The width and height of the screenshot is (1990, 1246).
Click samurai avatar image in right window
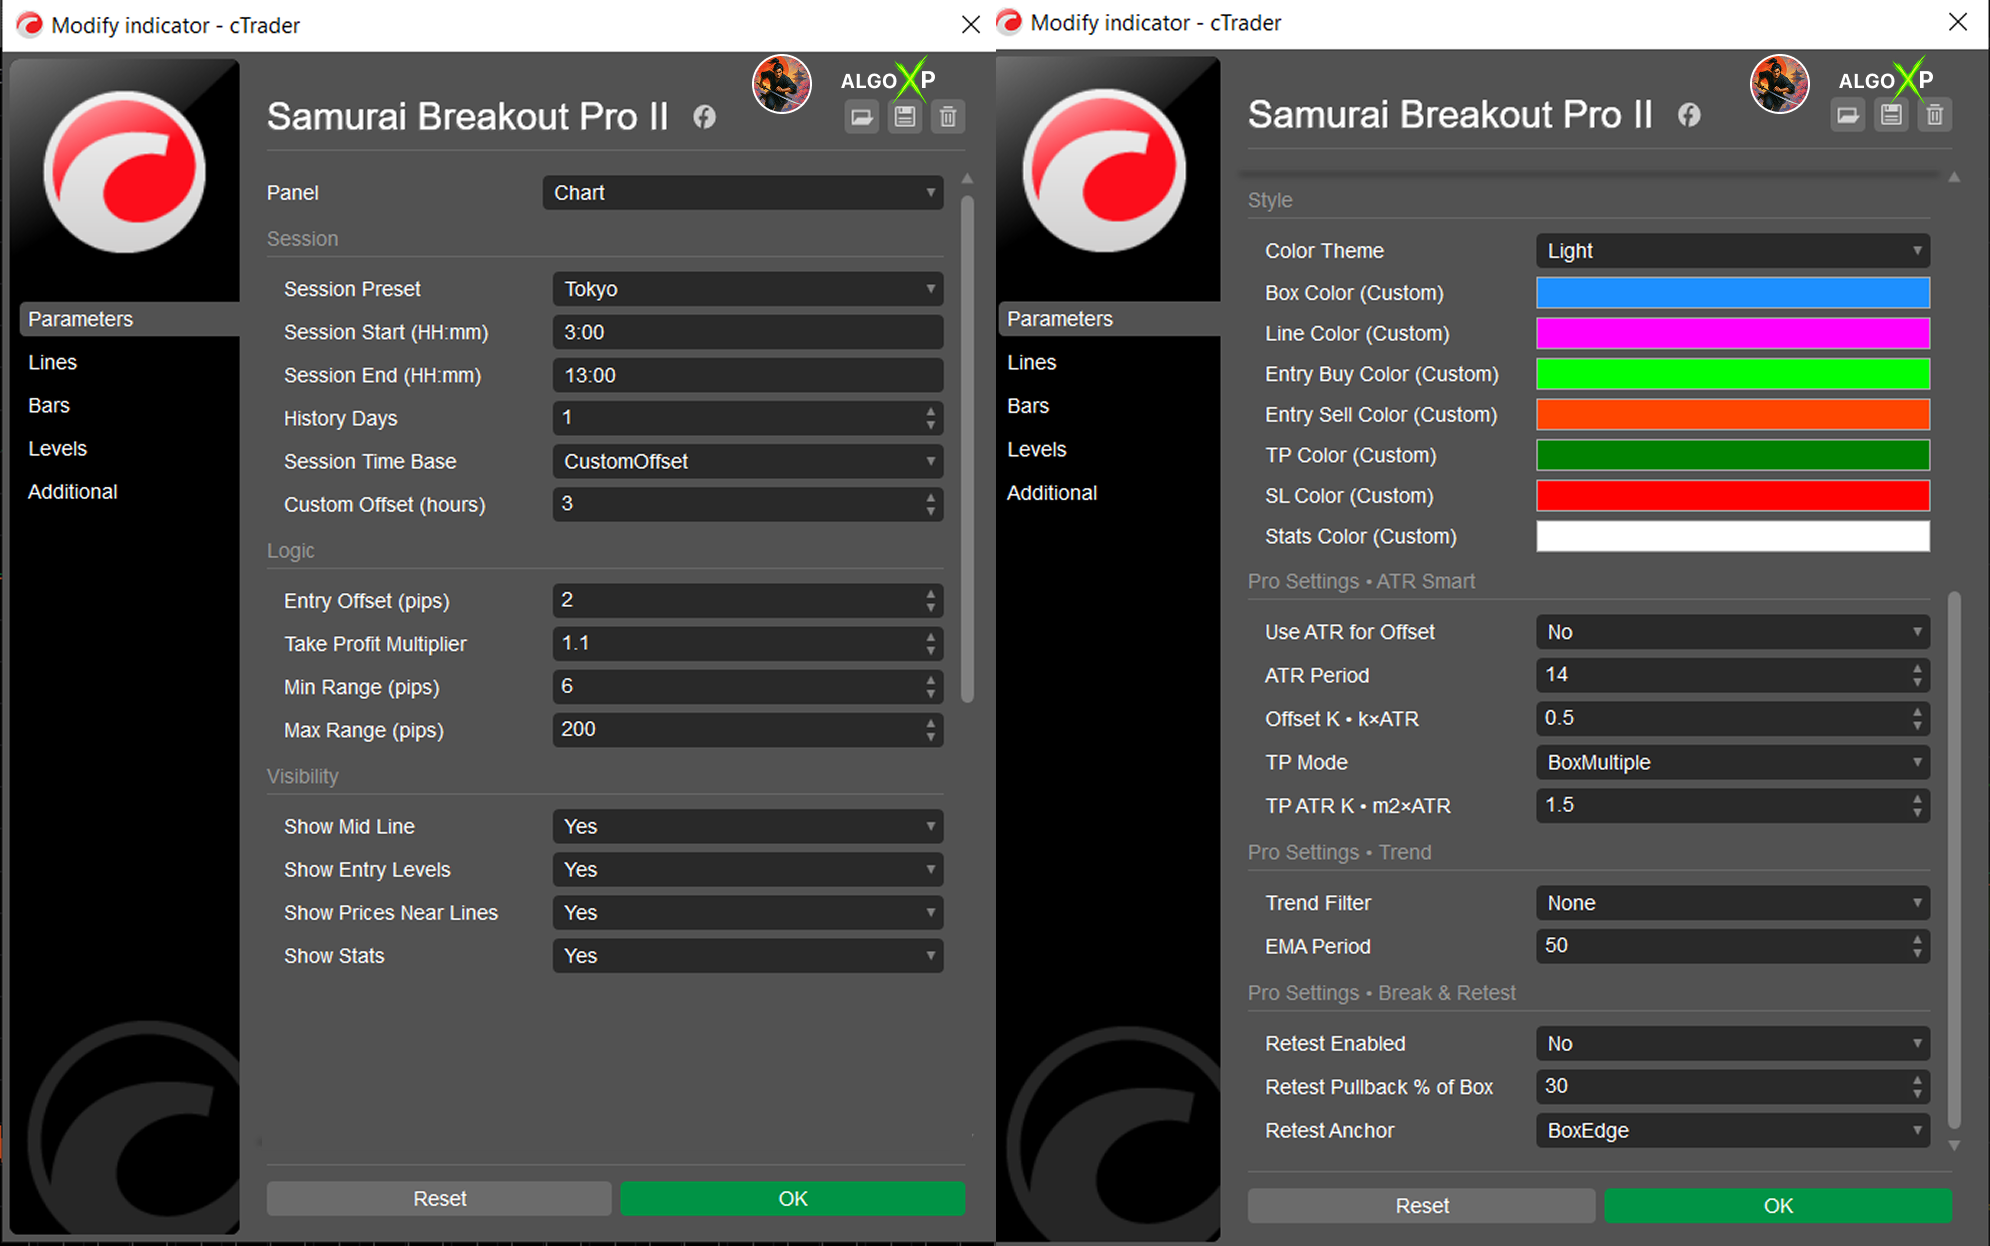1779,84
